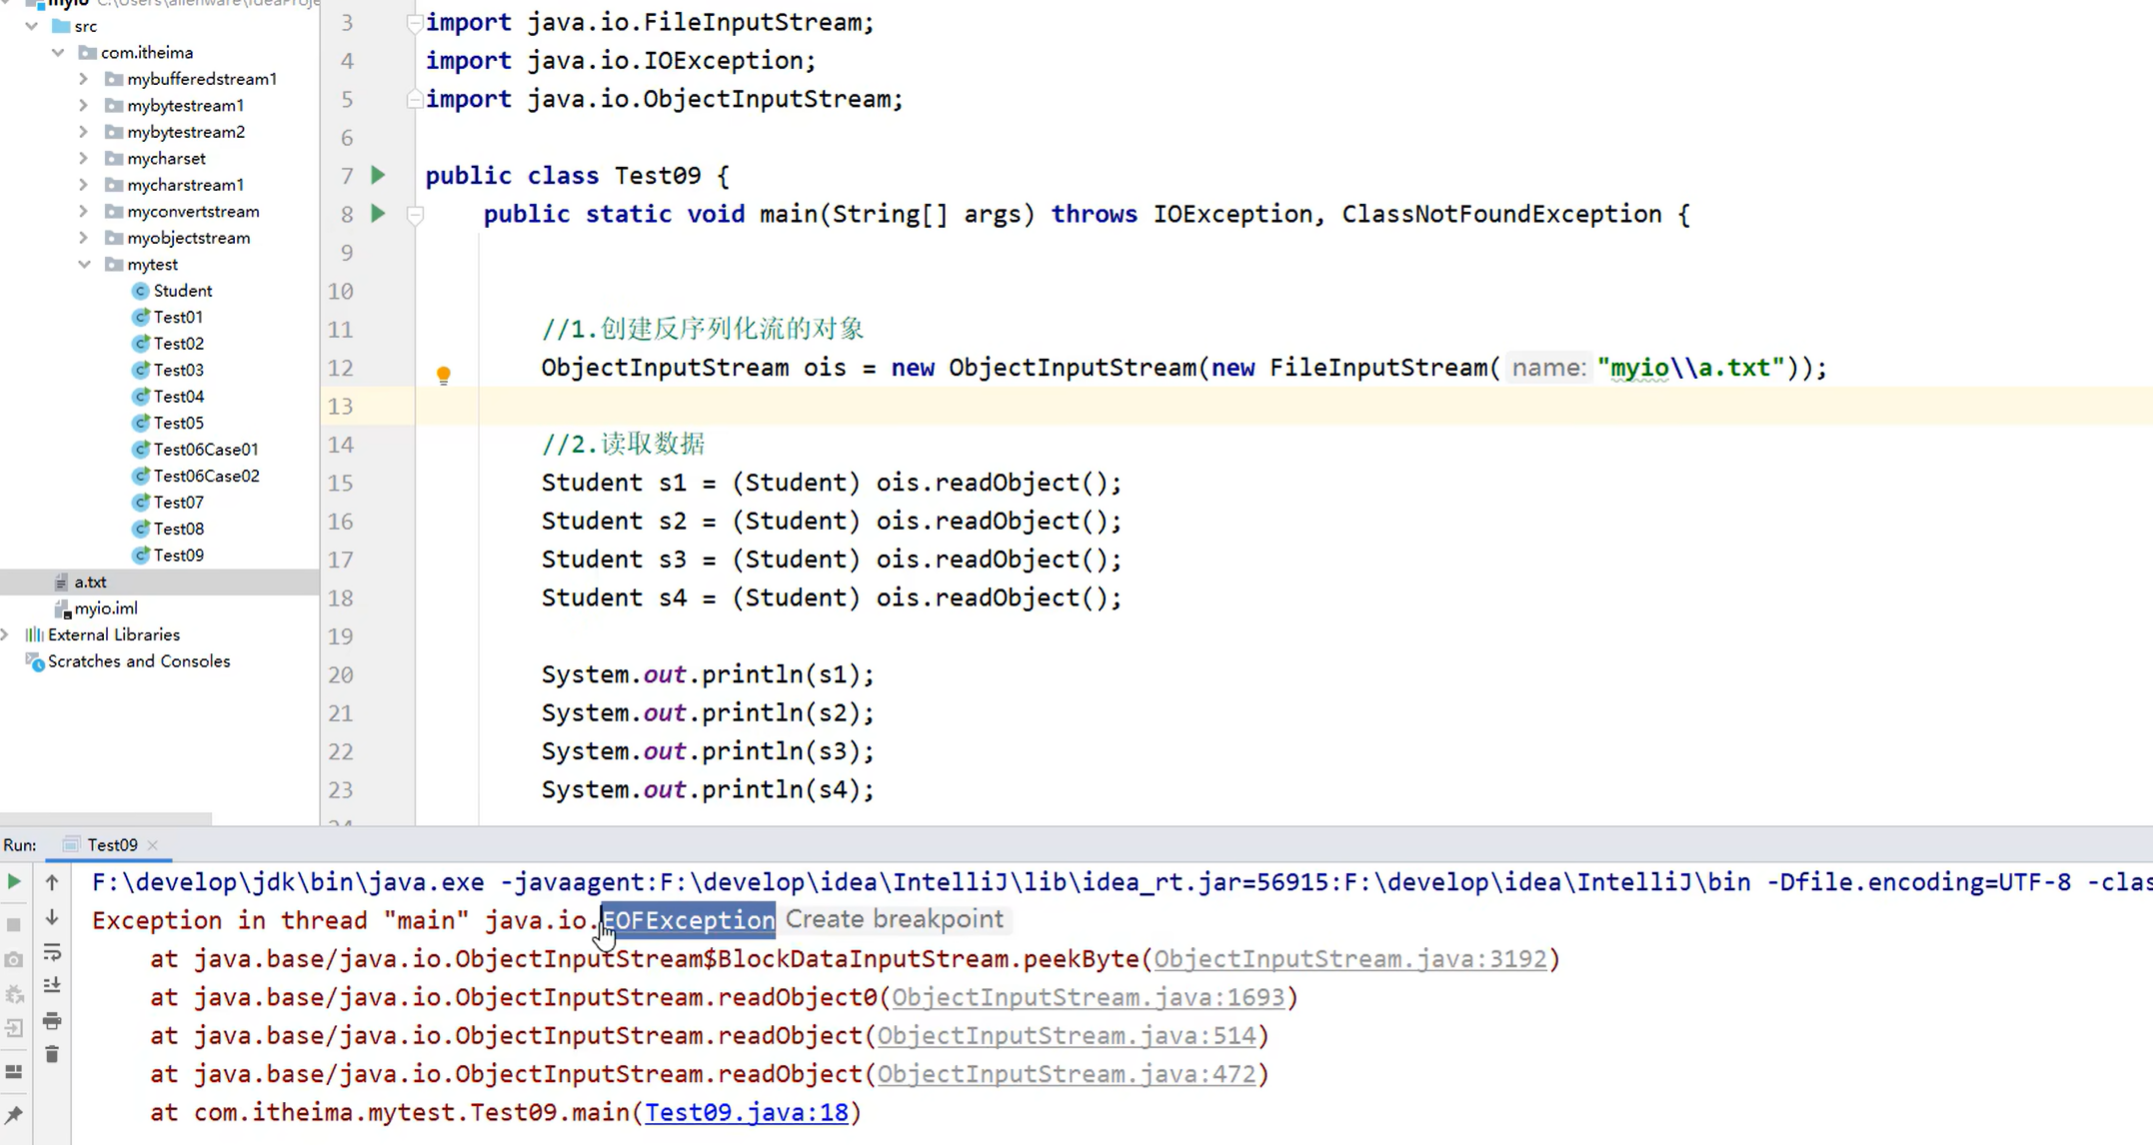The image size is (2153, 1145).
Task: Toggle soft-wrap in the Run console
Action: point(52,951)
